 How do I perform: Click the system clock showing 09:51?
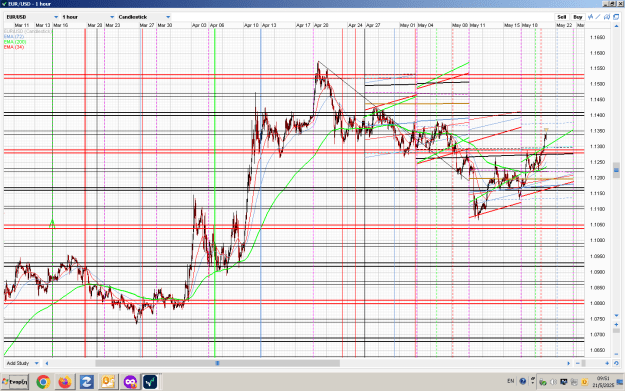(x=603, y=382)
